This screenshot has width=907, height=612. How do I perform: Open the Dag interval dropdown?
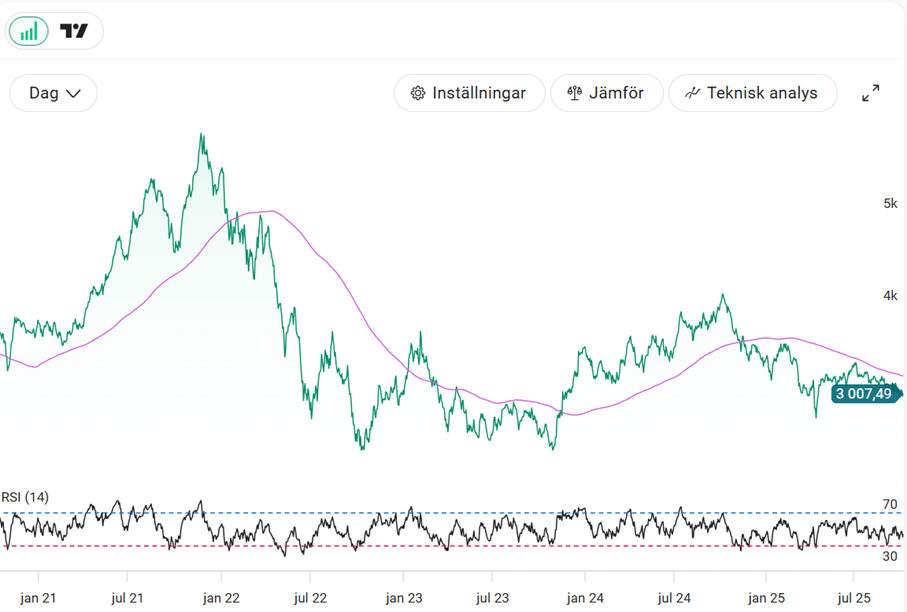(53, 93)
